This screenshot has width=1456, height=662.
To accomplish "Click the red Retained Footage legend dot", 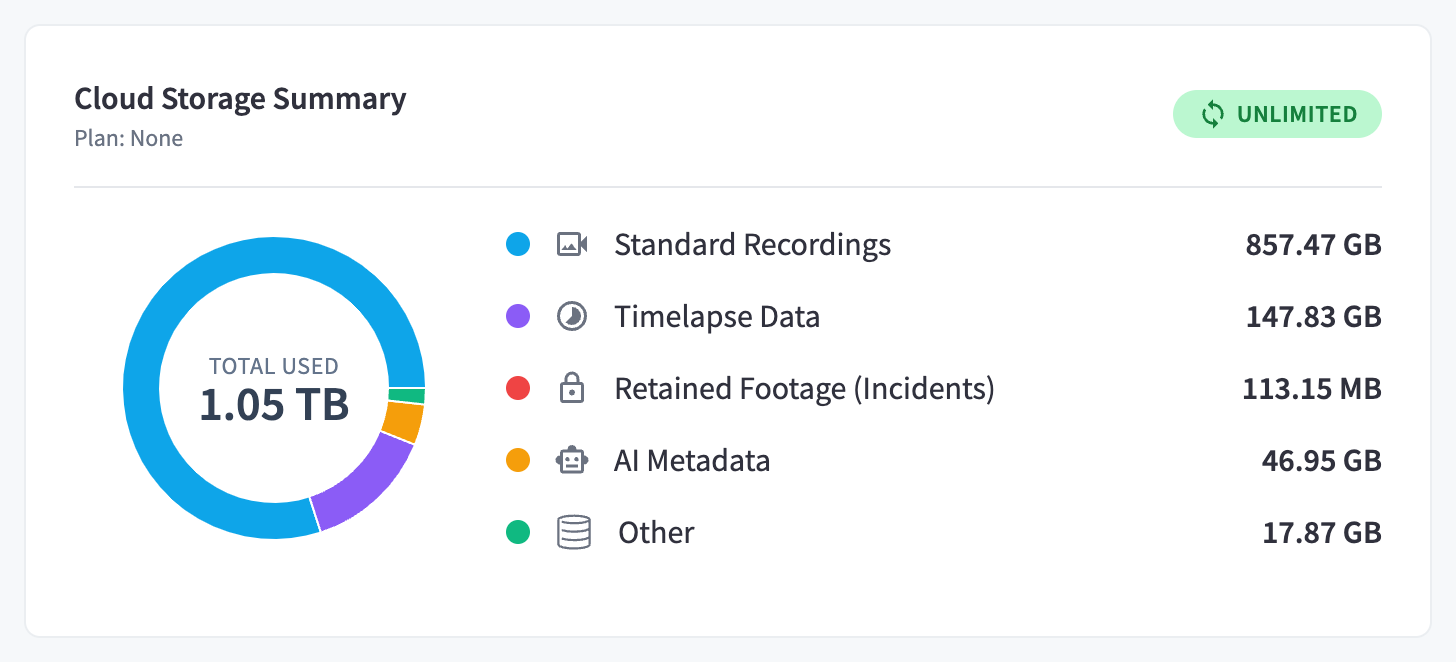I will click(518, 388).
